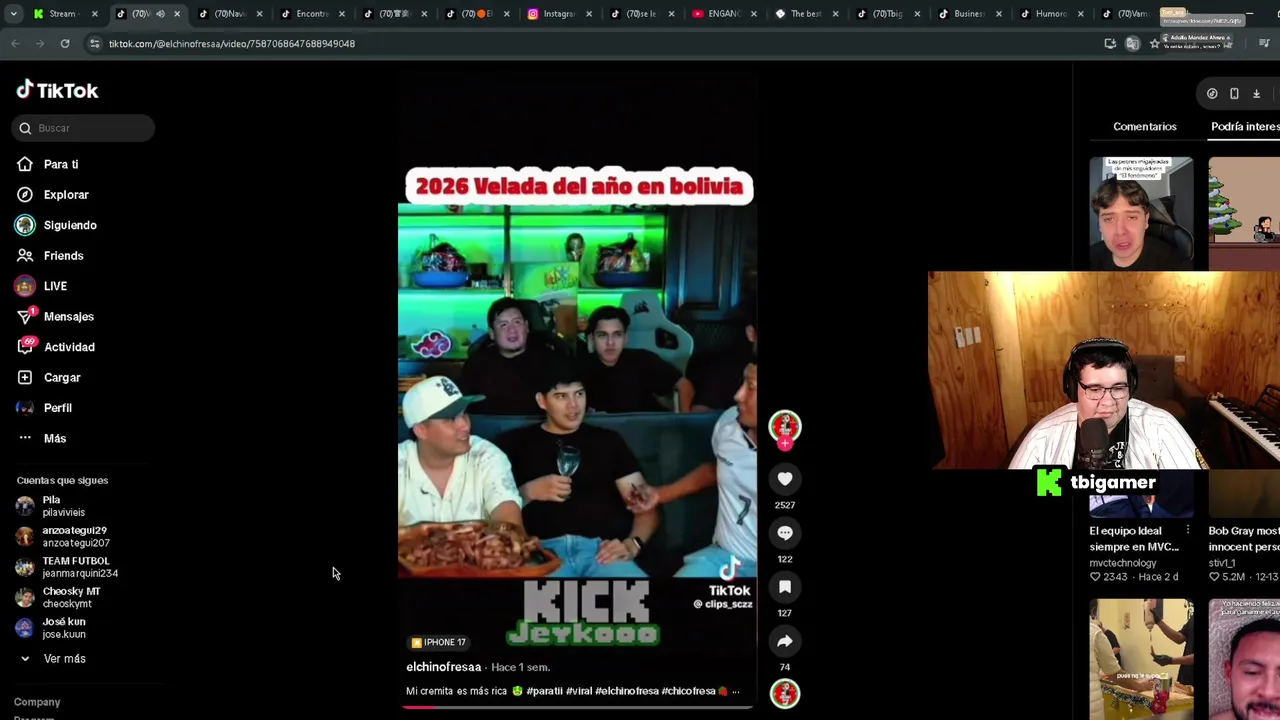Close the Stream browser tab

[x=95, y=14]
